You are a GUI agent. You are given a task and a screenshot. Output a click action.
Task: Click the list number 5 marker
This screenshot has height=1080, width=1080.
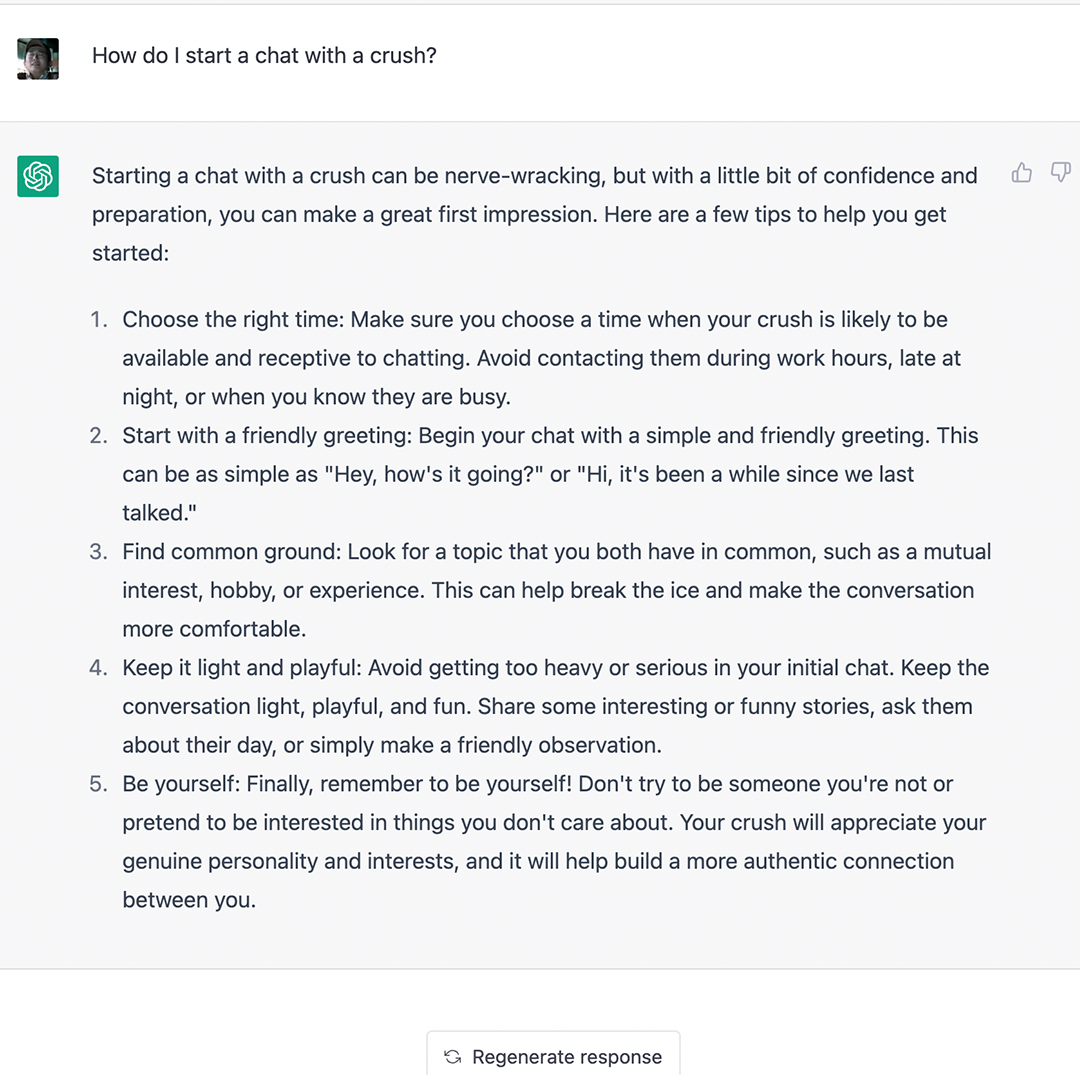98,784
